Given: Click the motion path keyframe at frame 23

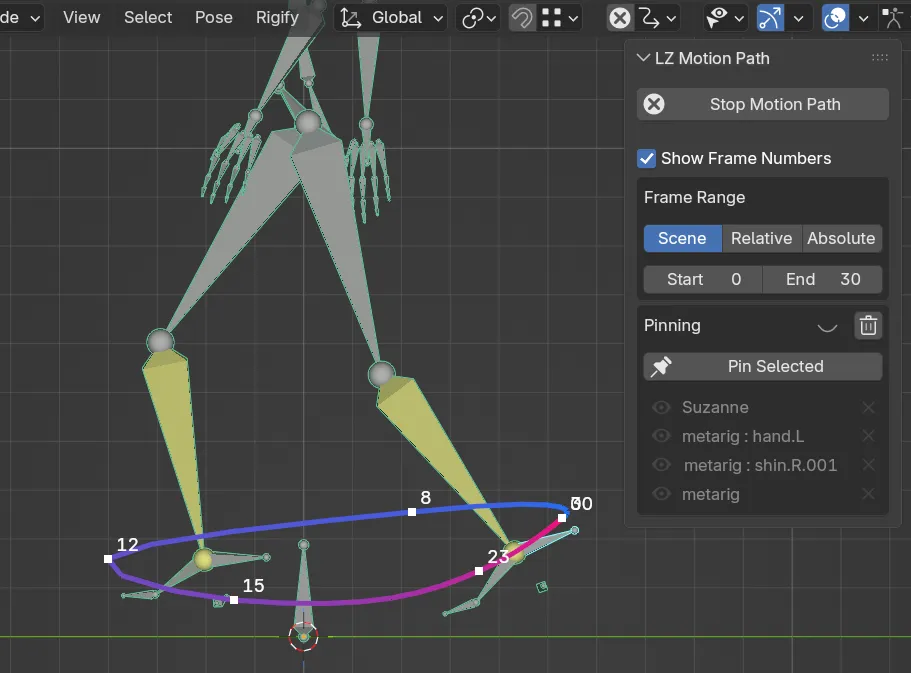Looking at the screenshot, I should [x=479, y=571].
